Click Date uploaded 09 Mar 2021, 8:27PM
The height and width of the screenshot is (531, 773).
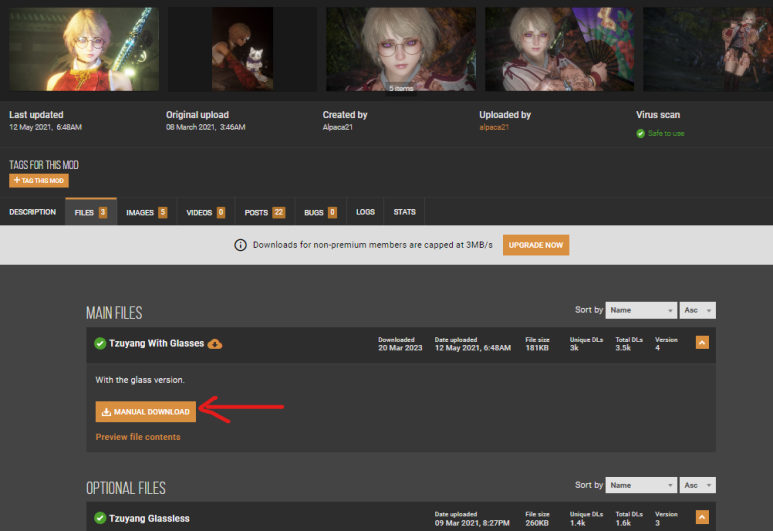point(472,523)
